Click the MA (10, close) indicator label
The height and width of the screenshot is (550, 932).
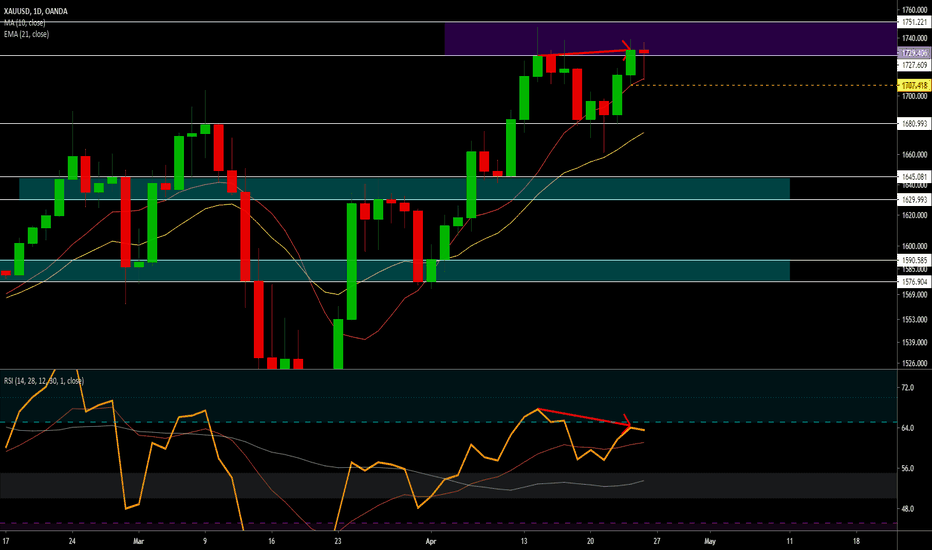pyautogui.click(x=24, y=23)
